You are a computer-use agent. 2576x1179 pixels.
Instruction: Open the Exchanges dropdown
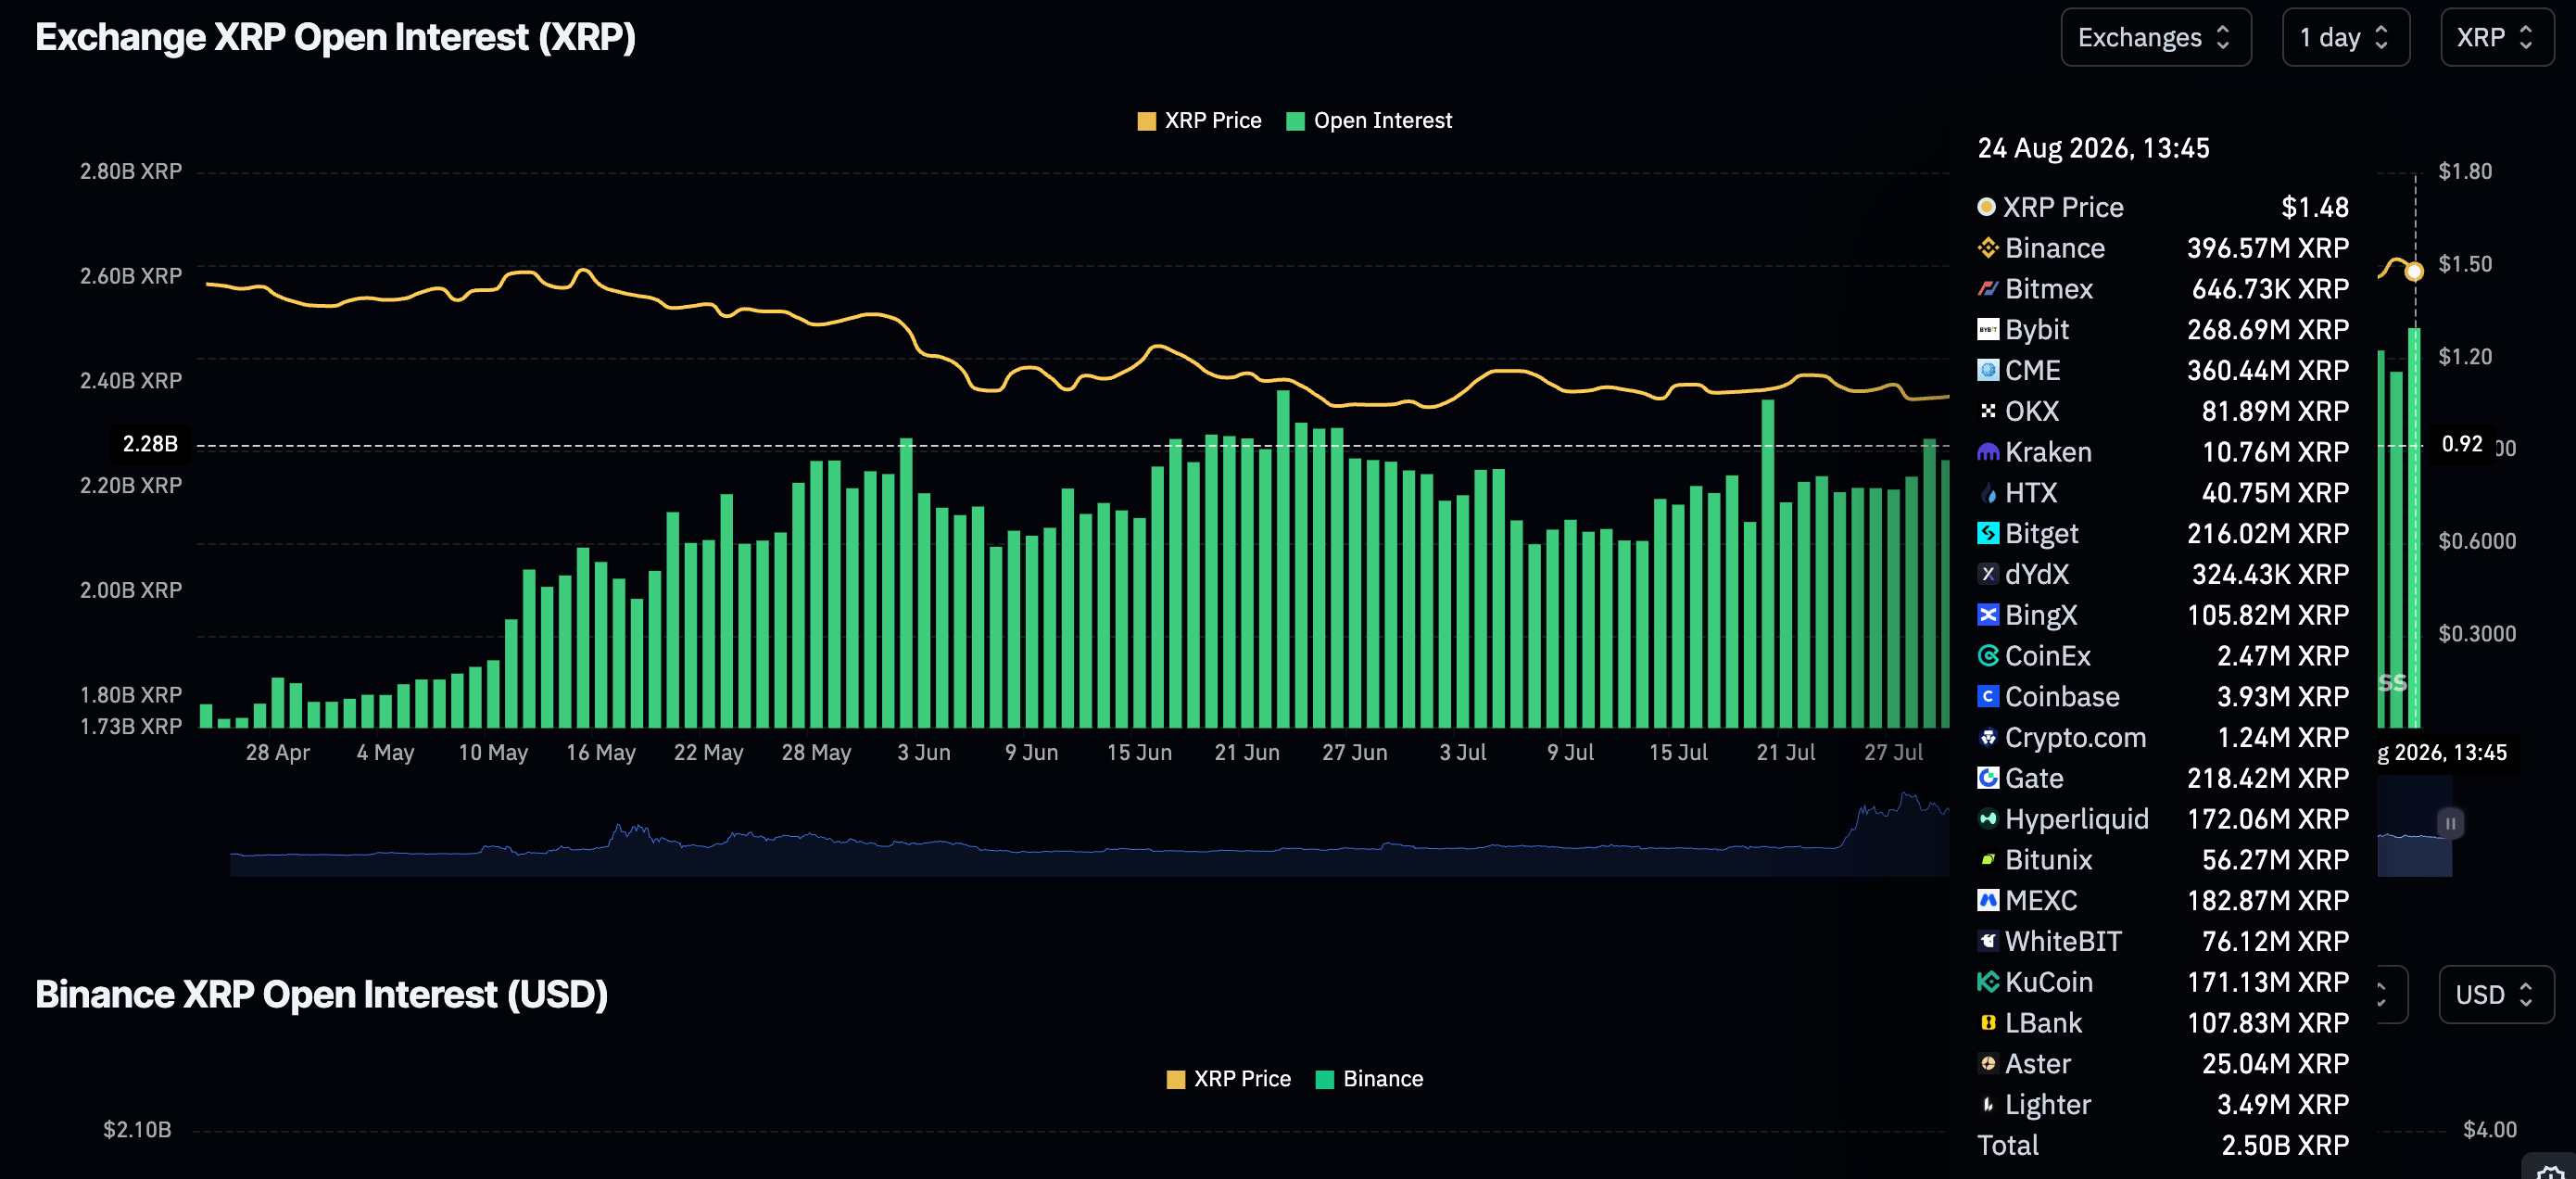(x=2155, y=38)
